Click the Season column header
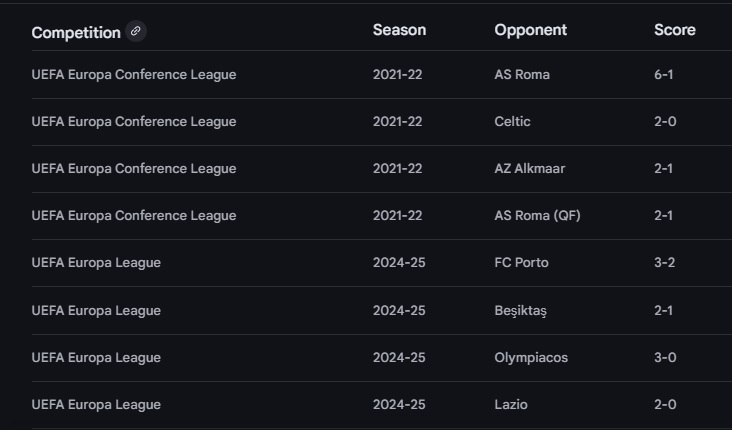This screenshot has height=430, width=732. click(x=399, y=30)
